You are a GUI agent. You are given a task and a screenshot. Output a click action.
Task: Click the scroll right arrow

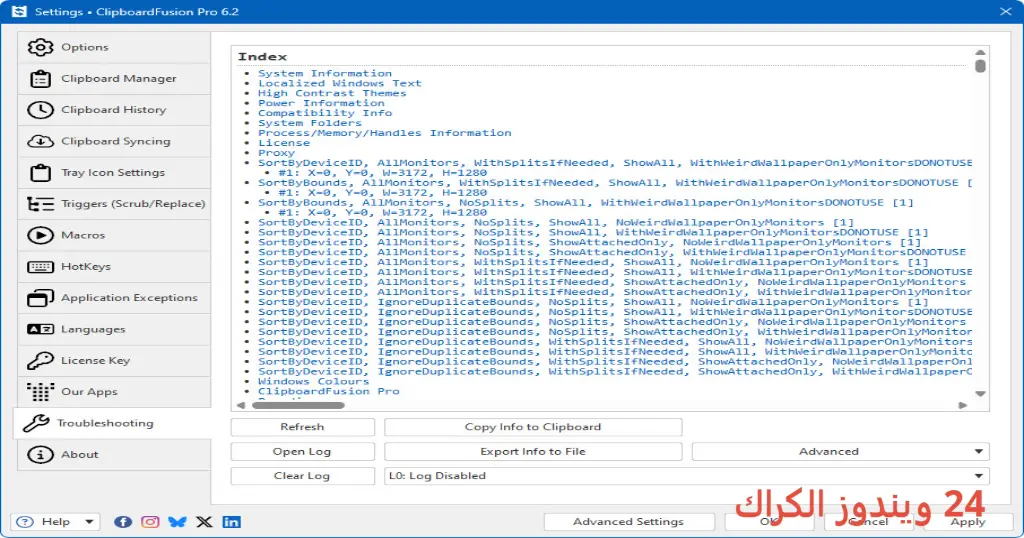tap(963, 405)
